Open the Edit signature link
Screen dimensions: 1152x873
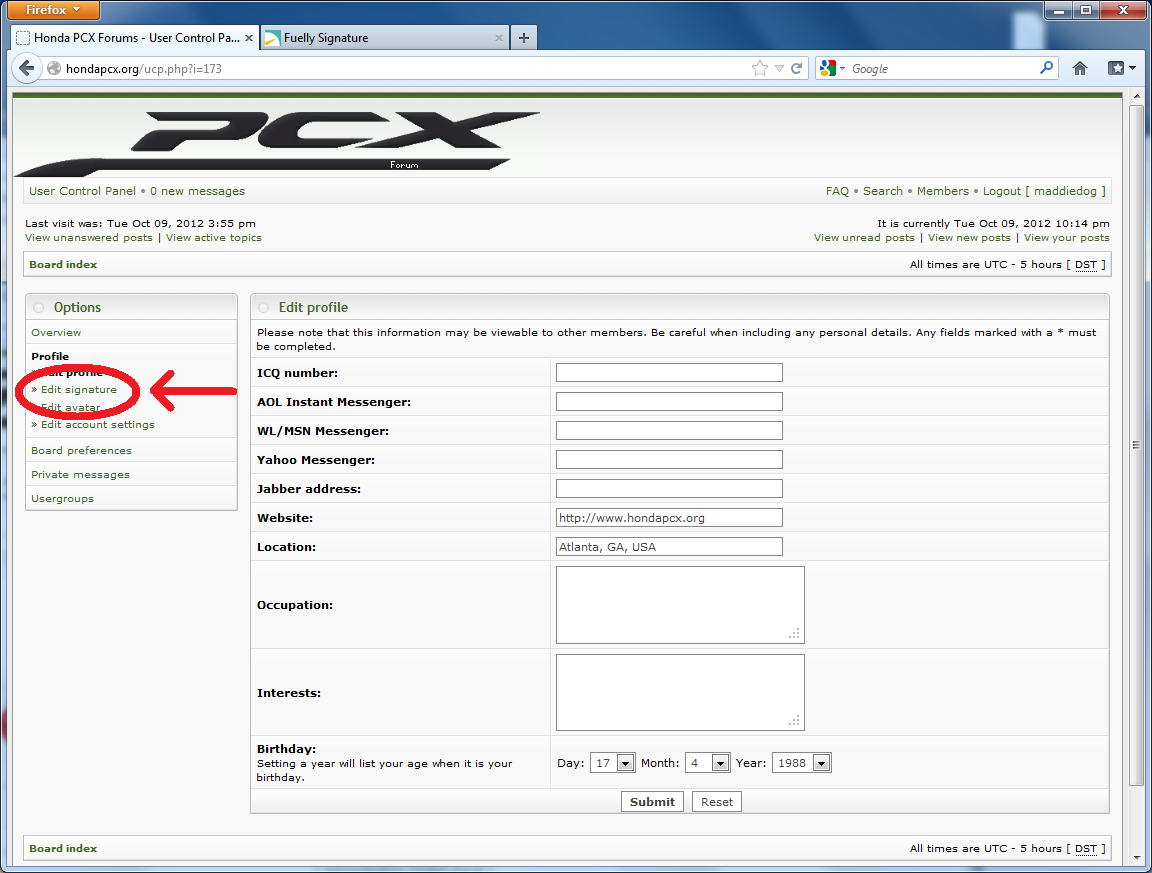pos(78,389)
